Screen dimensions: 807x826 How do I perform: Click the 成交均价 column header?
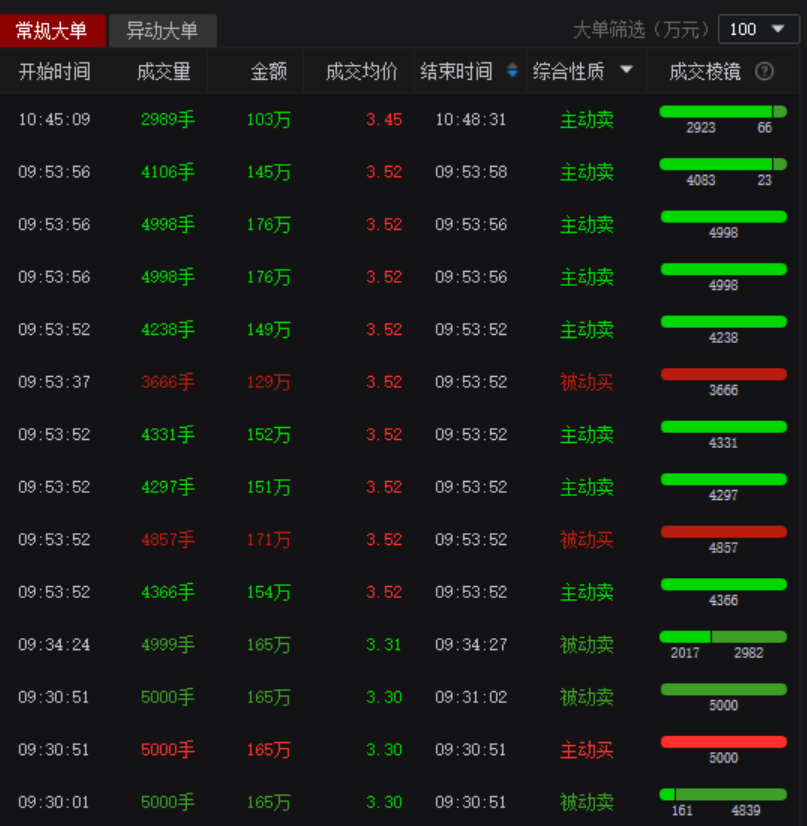(x=361, y=71)
